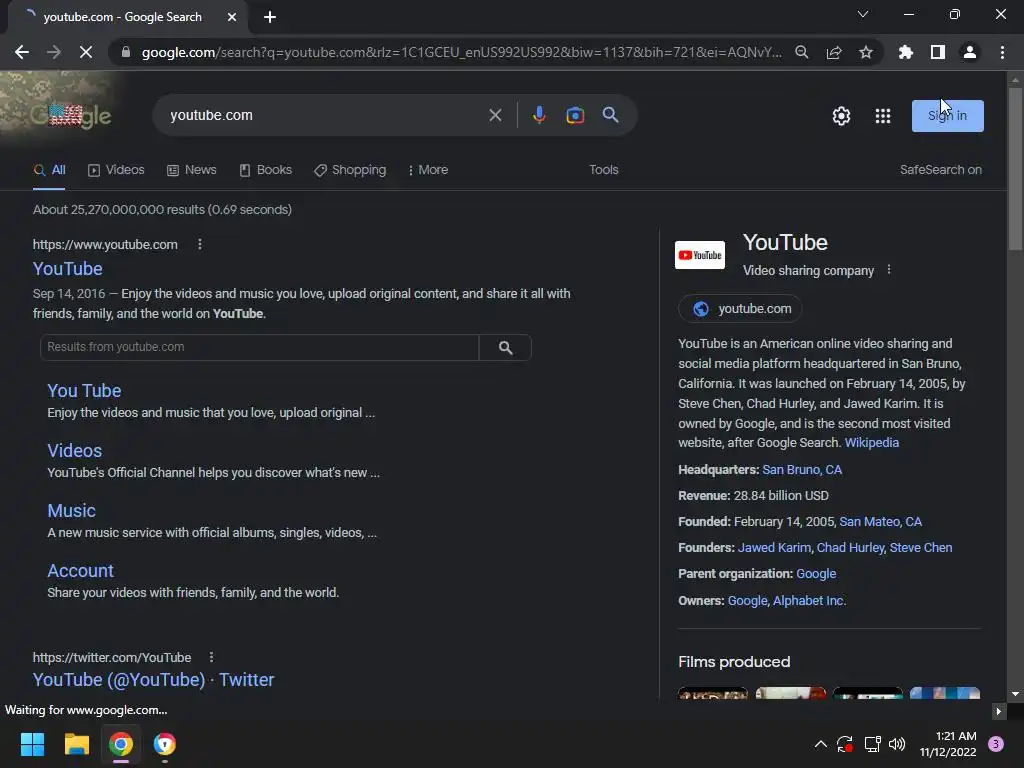The height and width of the screenshot is (768, 1024).
Task: Start voice search with the microphone icon
Action: point(539,115)
